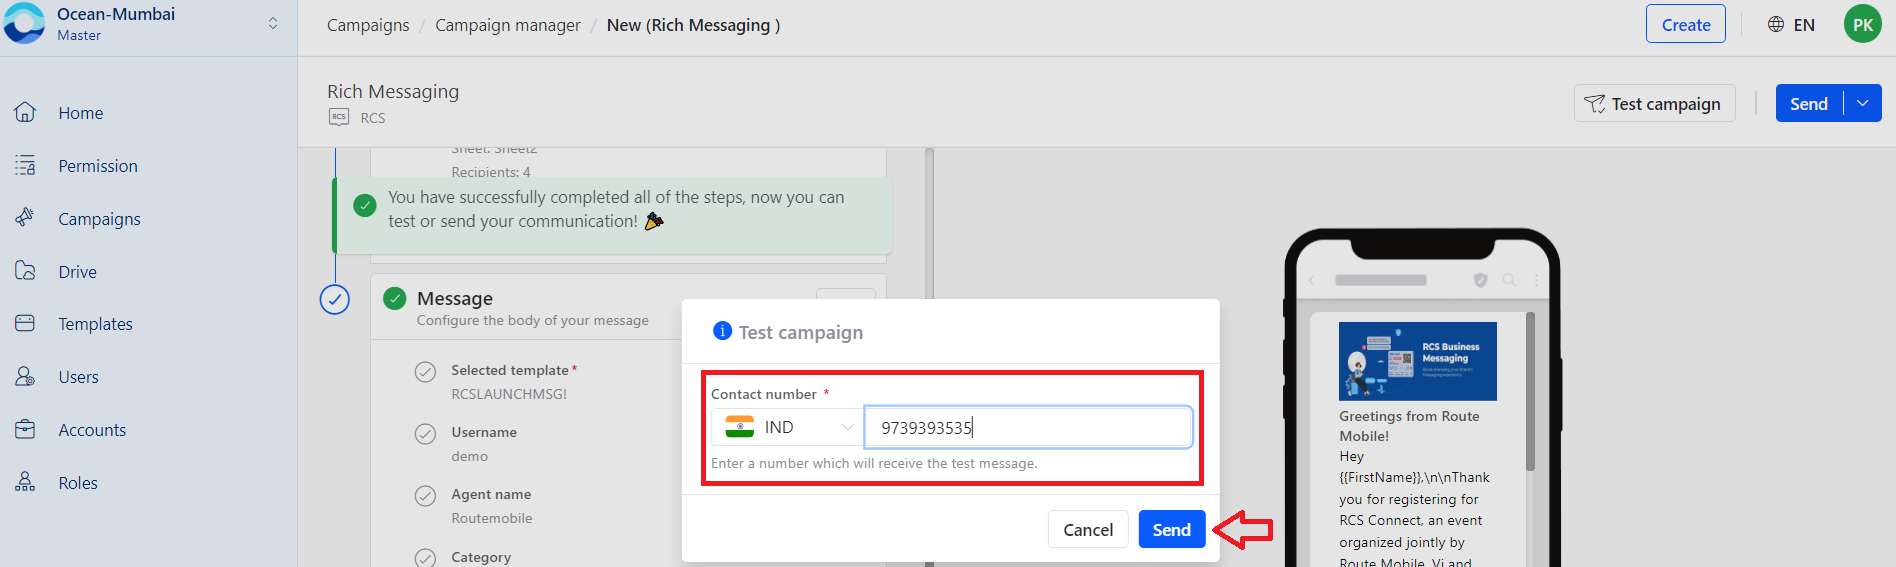Screen dimensions: 1896x567
Task: Click the Contact number input field
Action: 1028,427
